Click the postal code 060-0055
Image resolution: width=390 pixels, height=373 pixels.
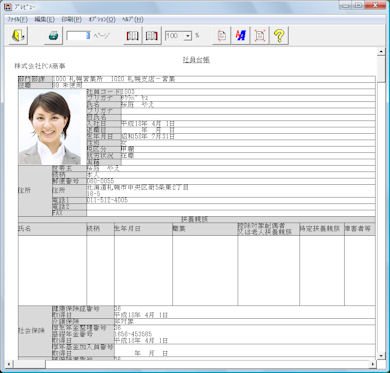[100, 181]
